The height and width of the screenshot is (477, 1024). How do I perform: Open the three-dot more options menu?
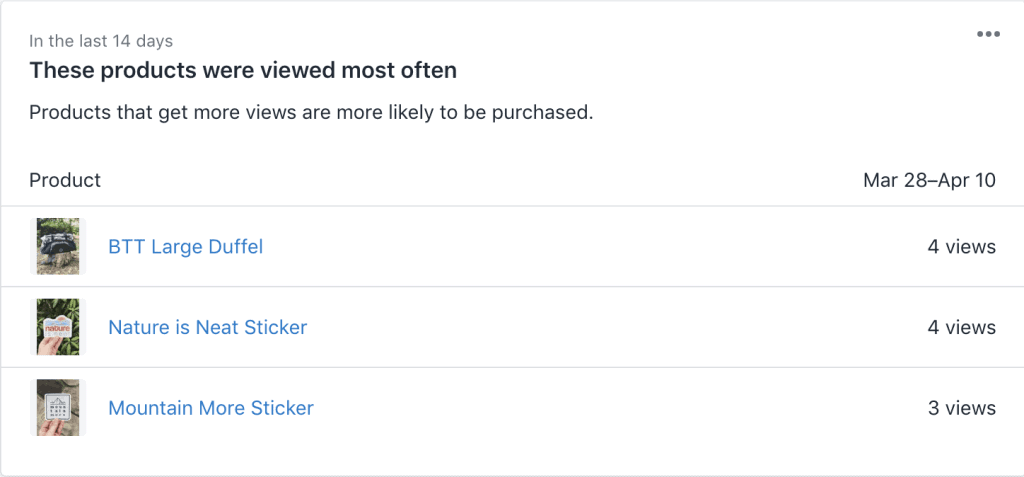click(988, 35)
